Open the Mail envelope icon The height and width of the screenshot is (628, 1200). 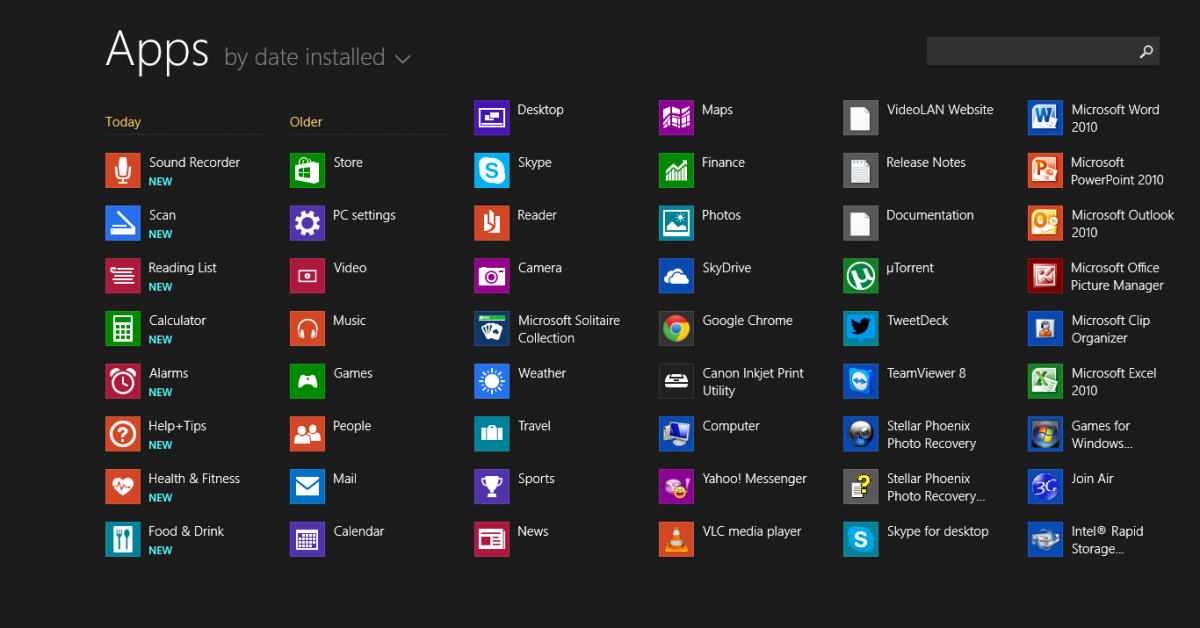pos(307,486)
